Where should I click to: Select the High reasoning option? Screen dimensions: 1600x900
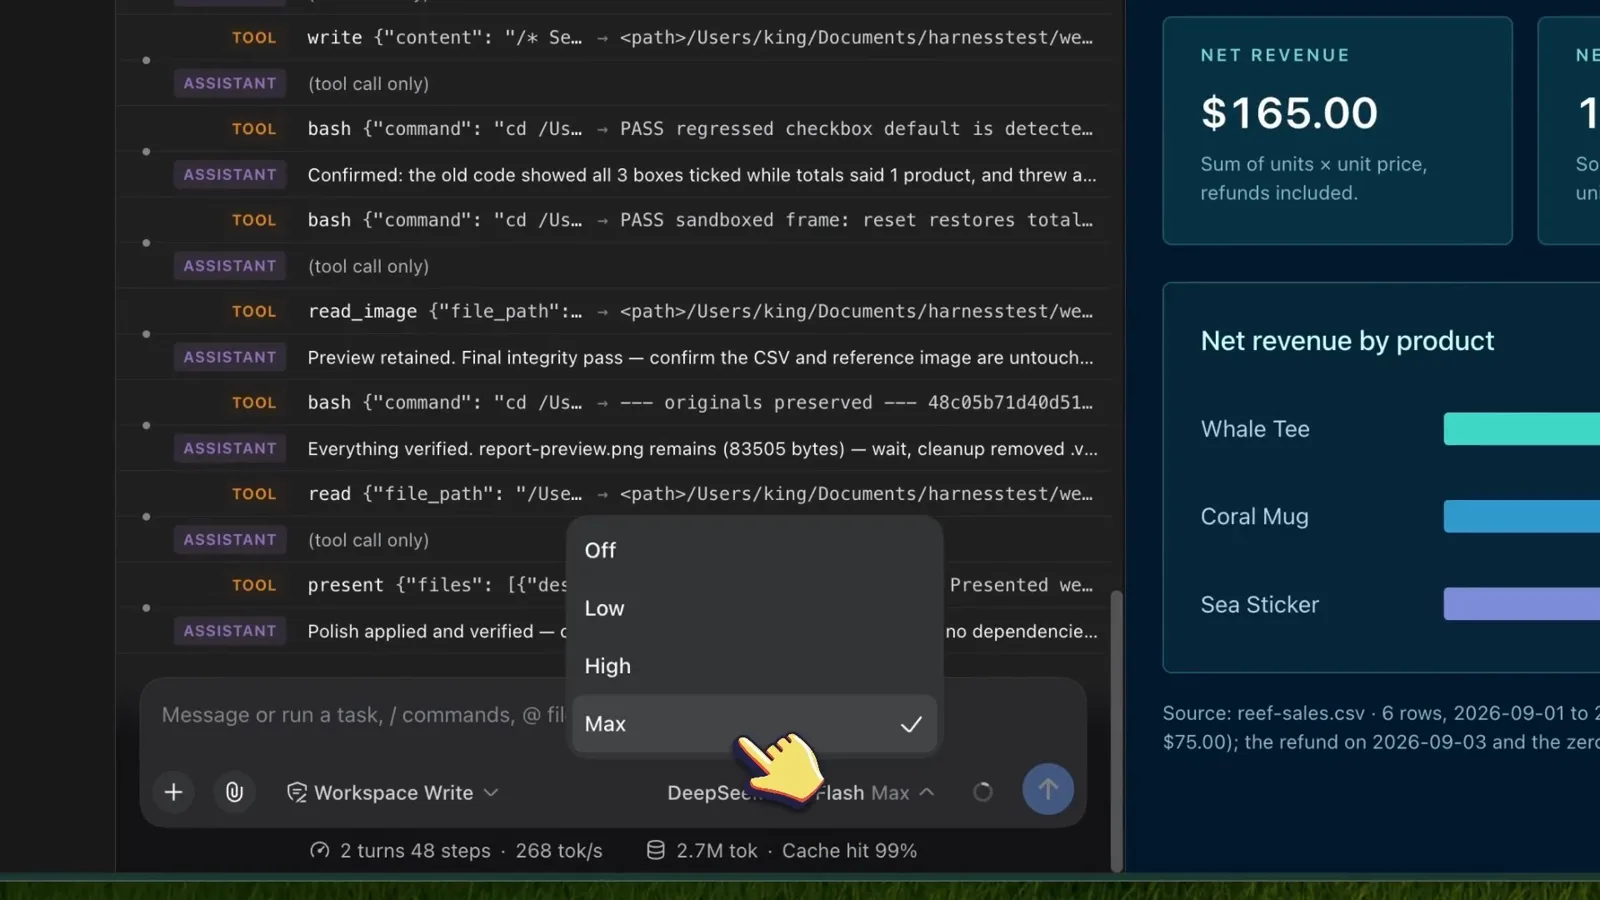click(754, 666)
